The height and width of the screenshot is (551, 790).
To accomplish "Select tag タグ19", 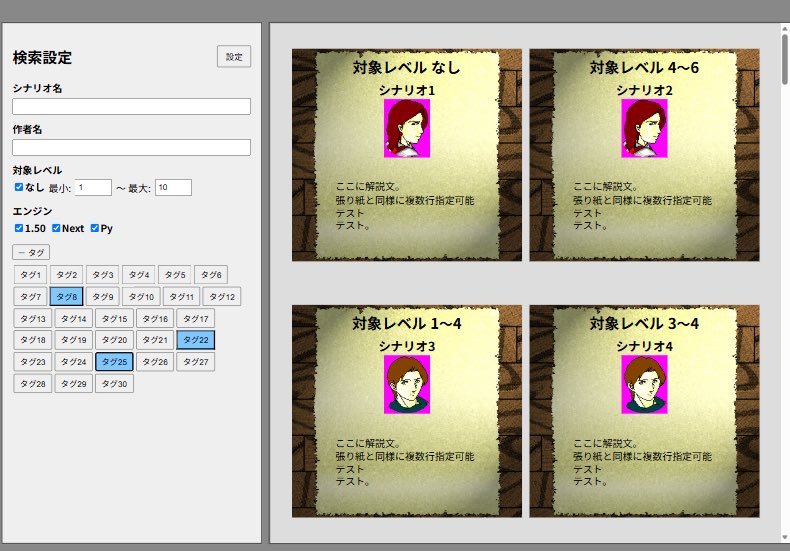I will point(74,340).
